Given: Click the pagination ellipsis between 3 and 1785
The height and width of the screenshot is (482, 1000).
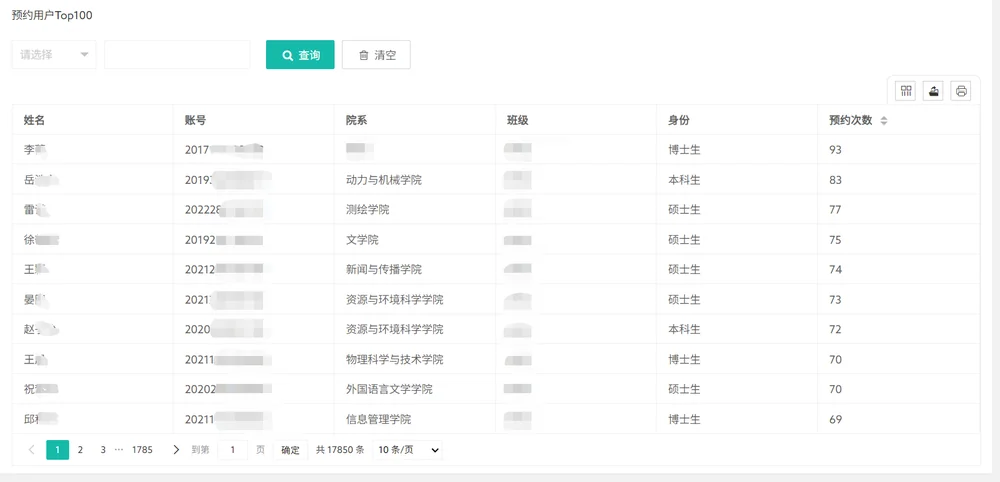Looking at the screenshot, I should click(x=119, y=449).
